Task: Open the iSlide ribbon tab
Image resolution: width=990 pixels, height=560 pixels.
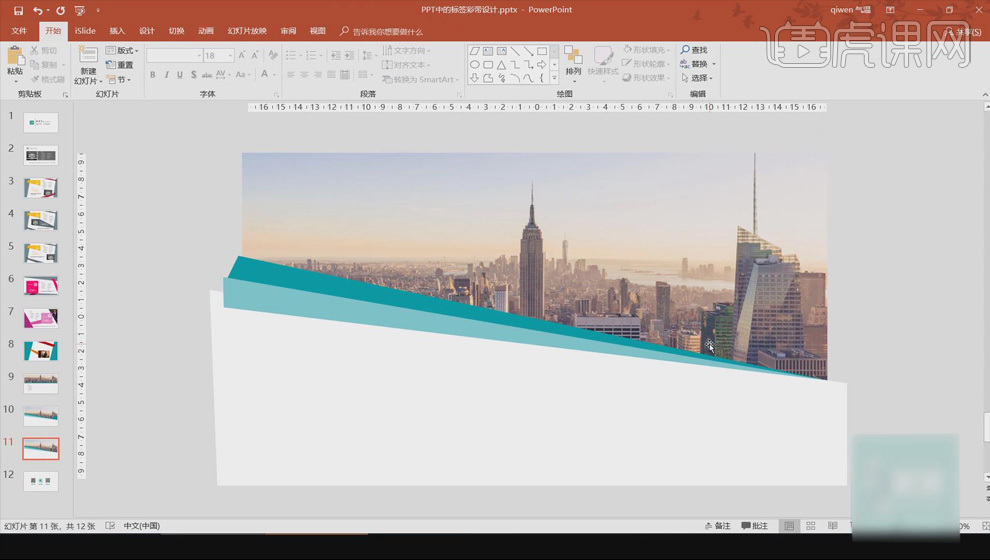Action: tap(85, 31)
